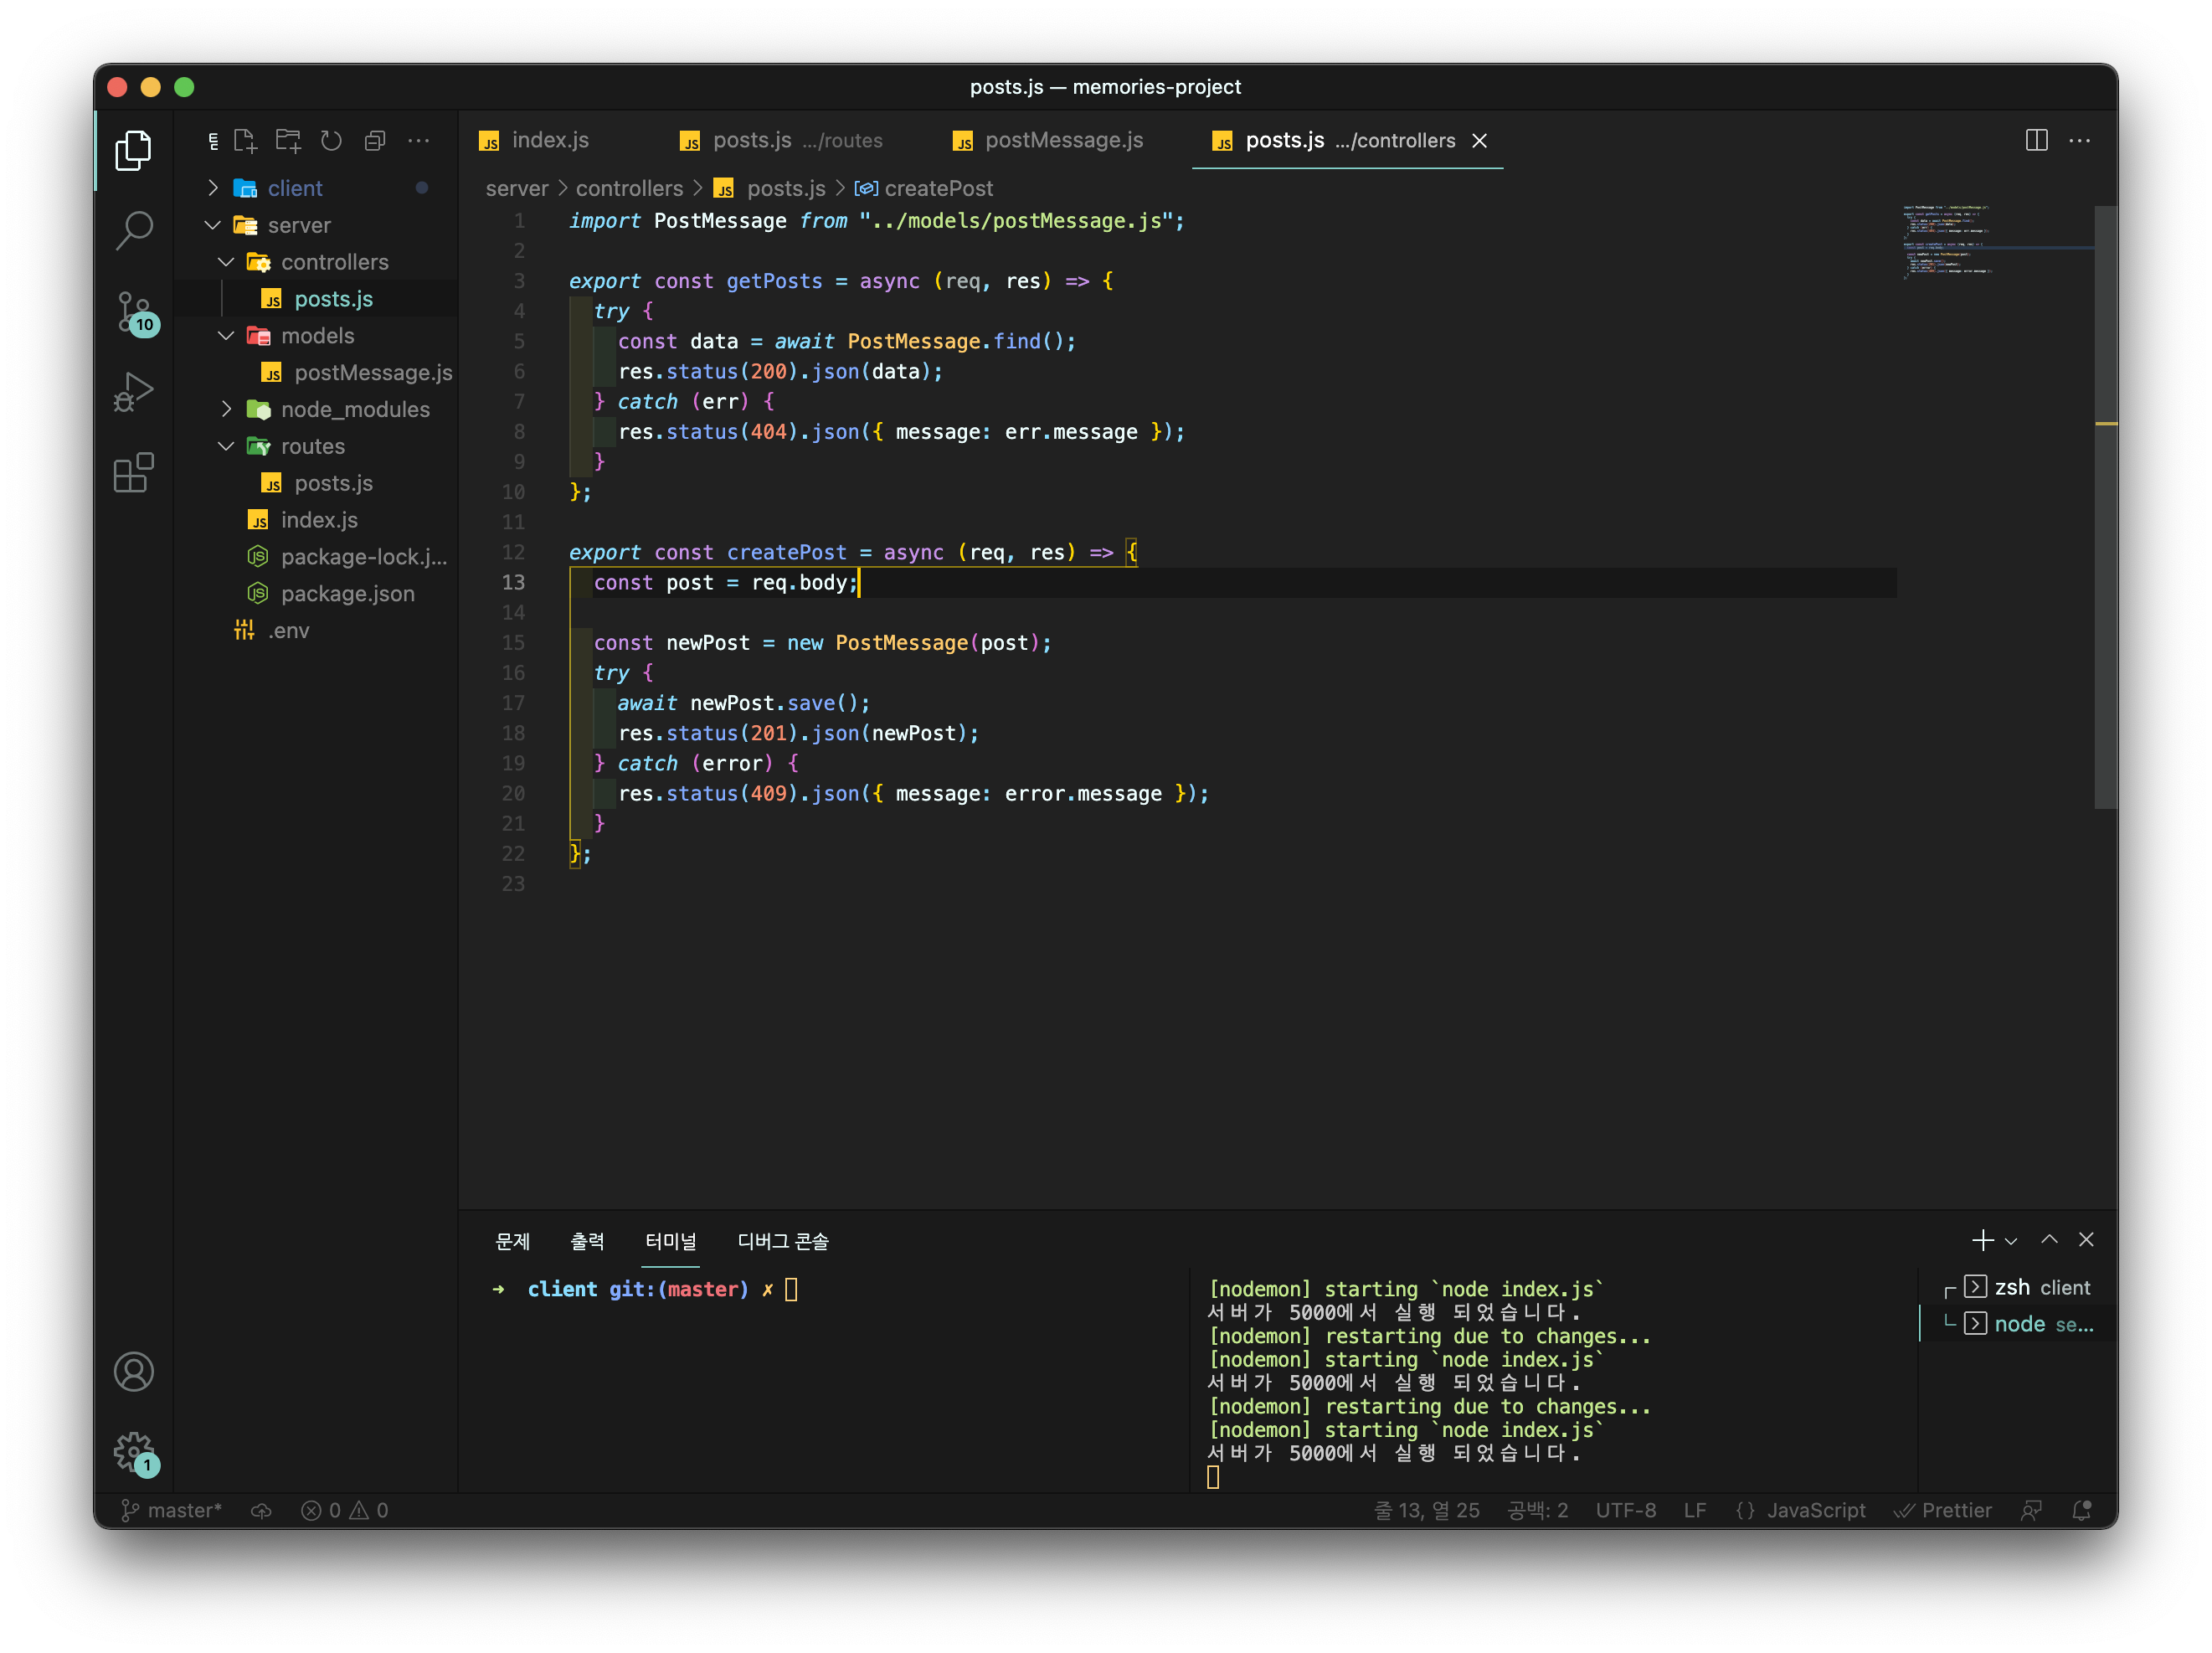Expand the client folder
2212x1653 pixels.
point(316,188)
